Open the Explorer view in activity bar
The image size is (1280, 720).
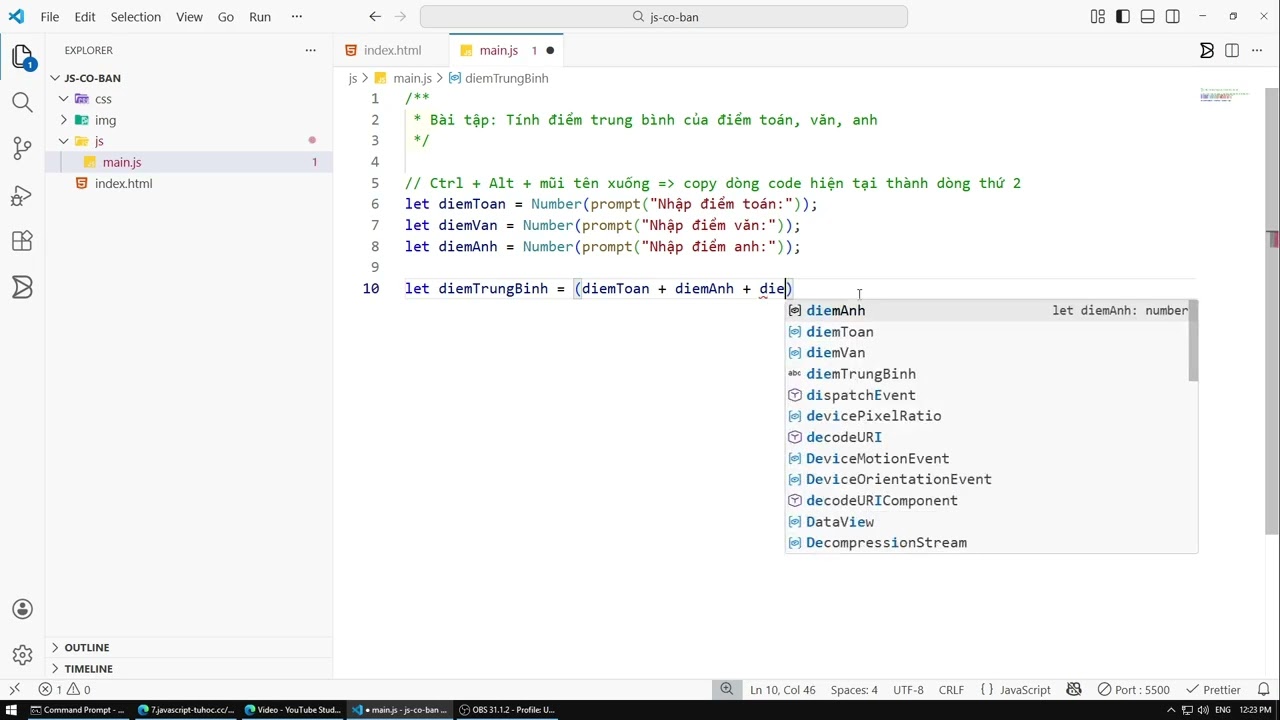[x=22, y=57]
